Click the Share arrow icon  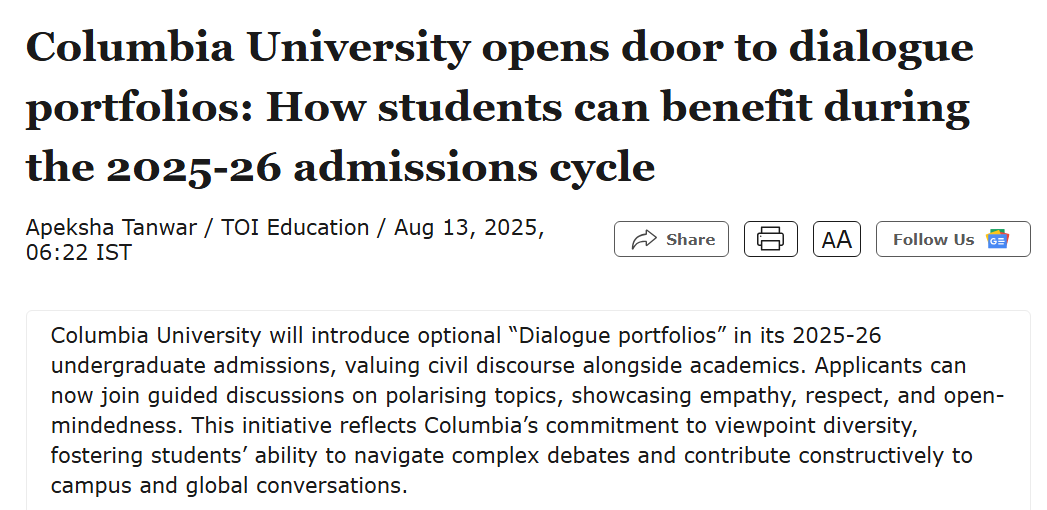coord(644,239)
